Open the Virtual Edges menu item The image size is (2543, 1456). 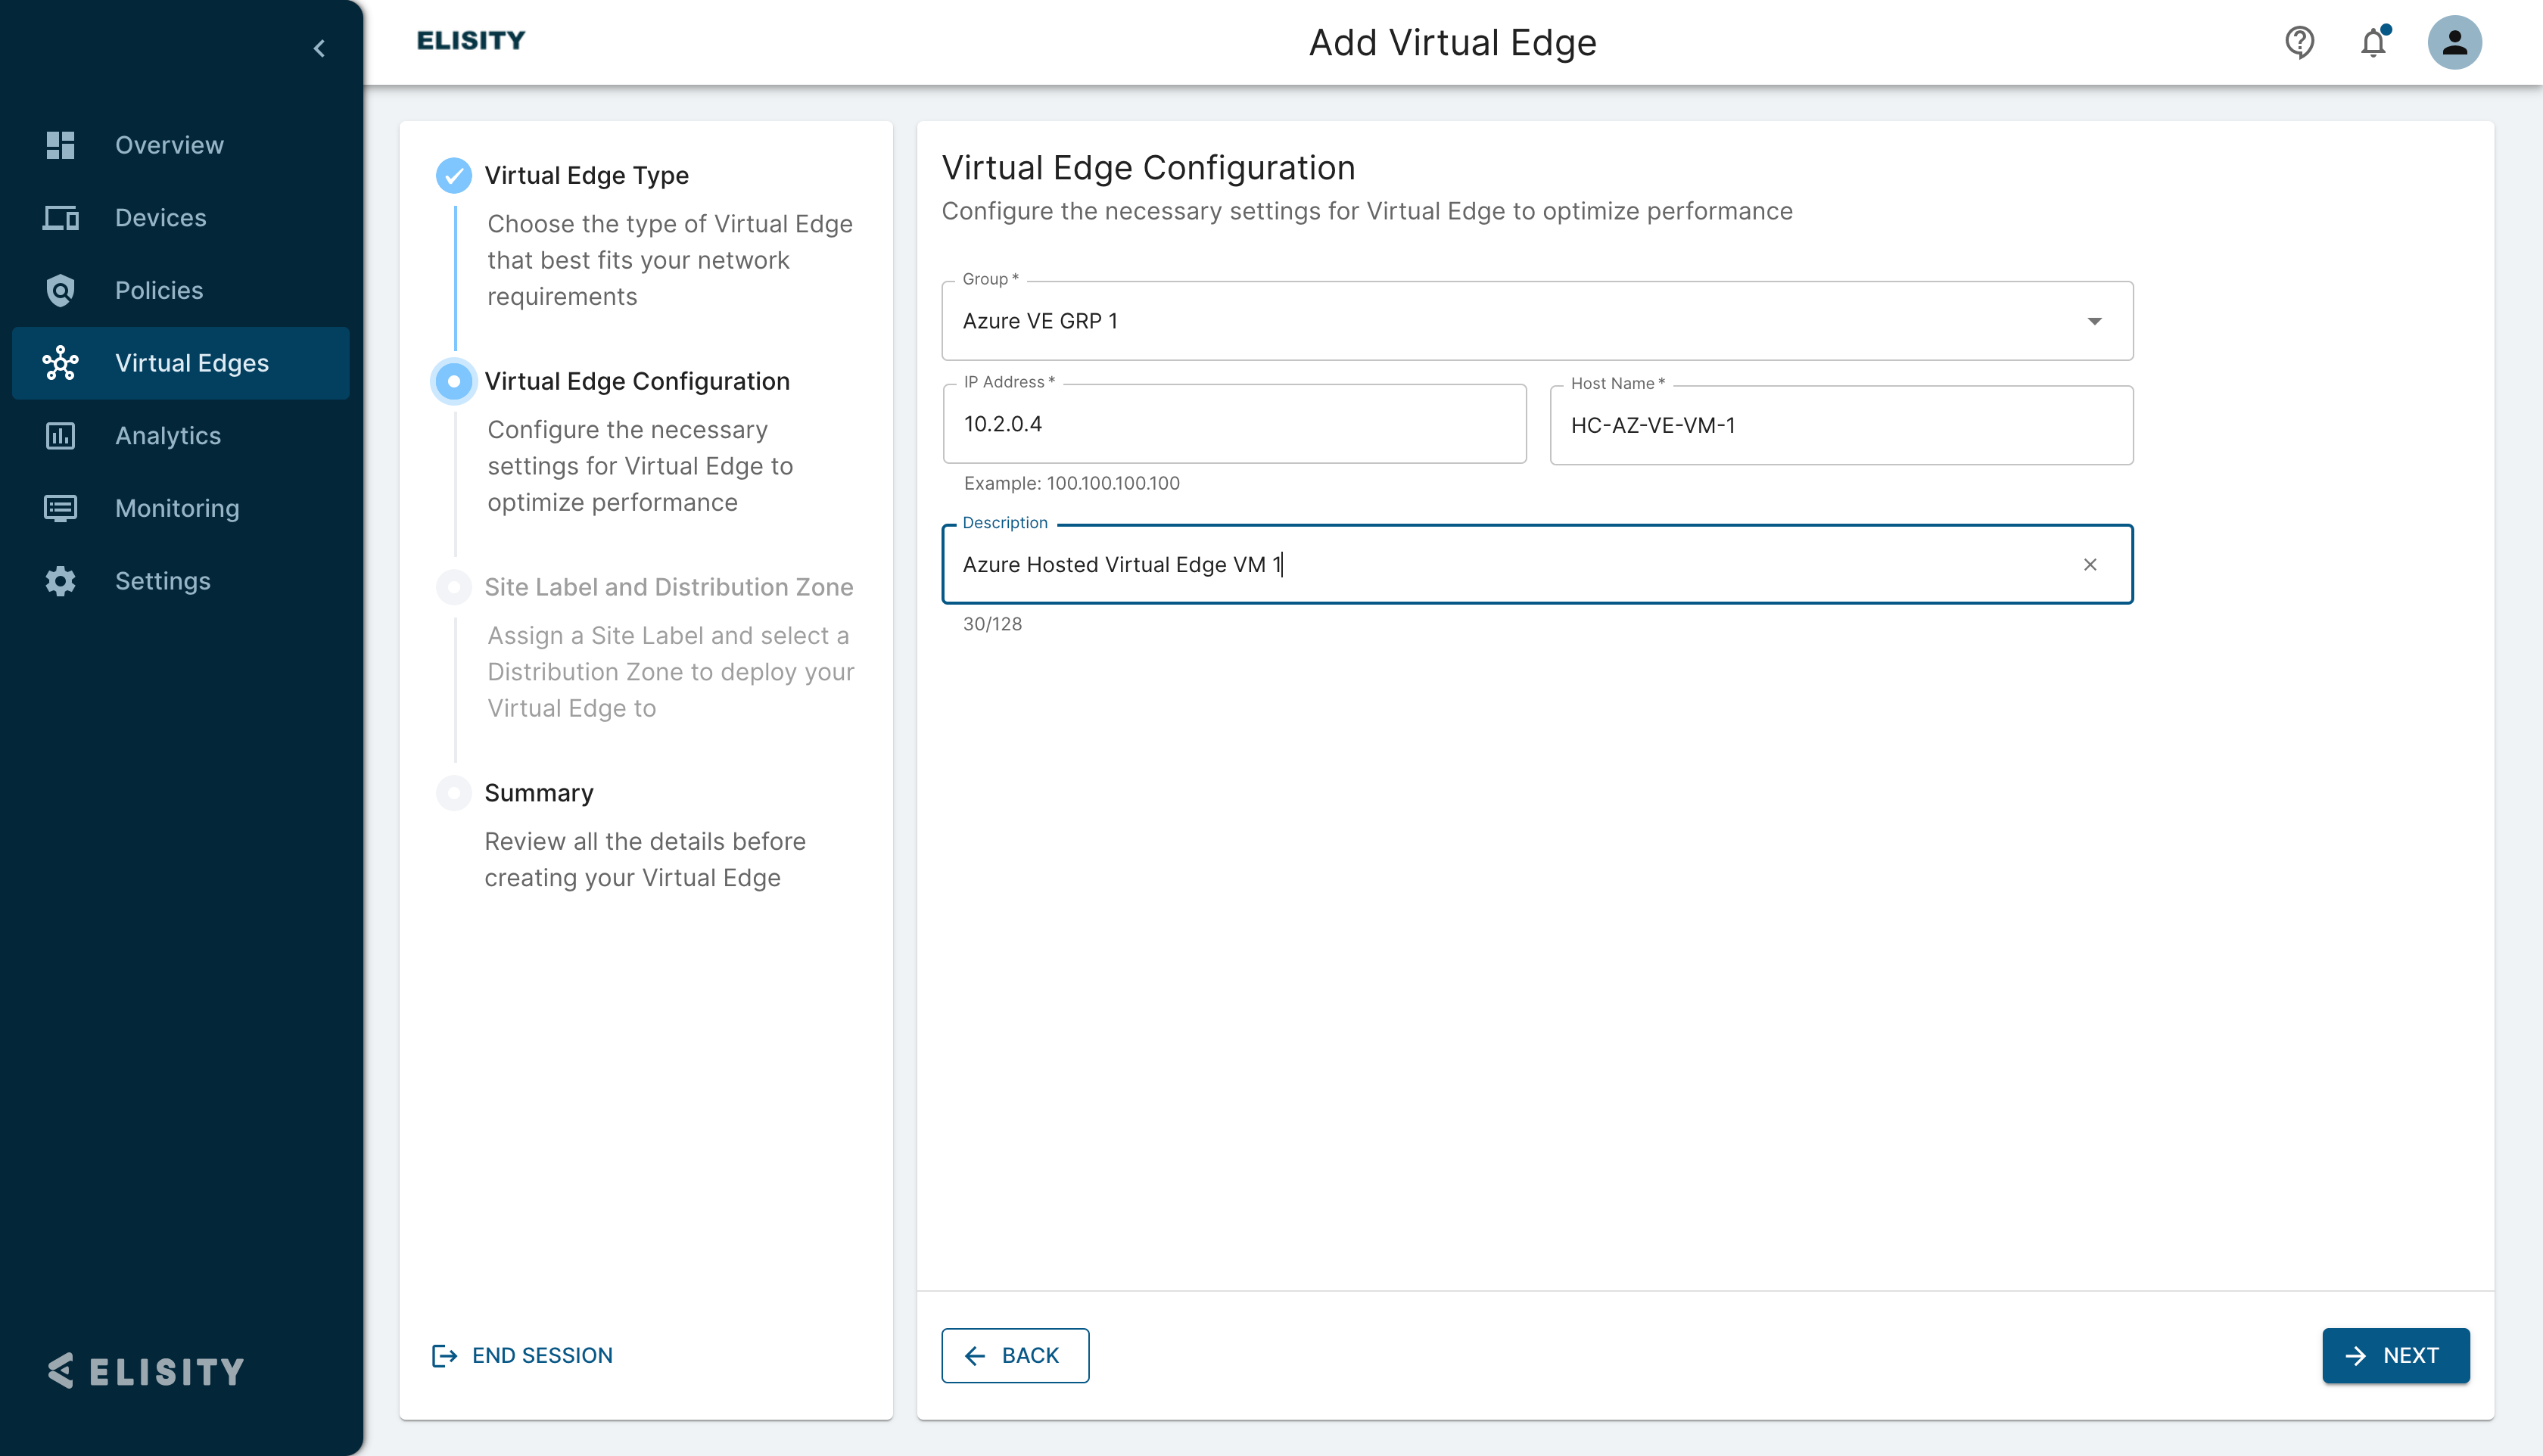(x=191, y=363)
